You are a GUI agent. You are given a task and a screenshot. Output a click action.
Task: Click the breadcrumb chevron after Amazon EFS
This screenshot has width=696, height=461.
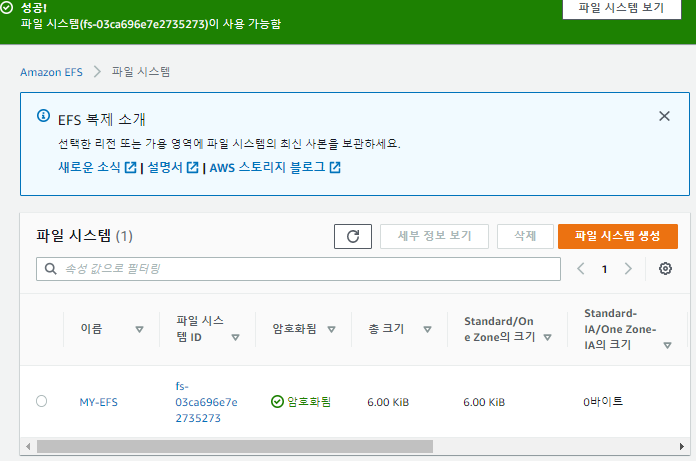point(97,71)
